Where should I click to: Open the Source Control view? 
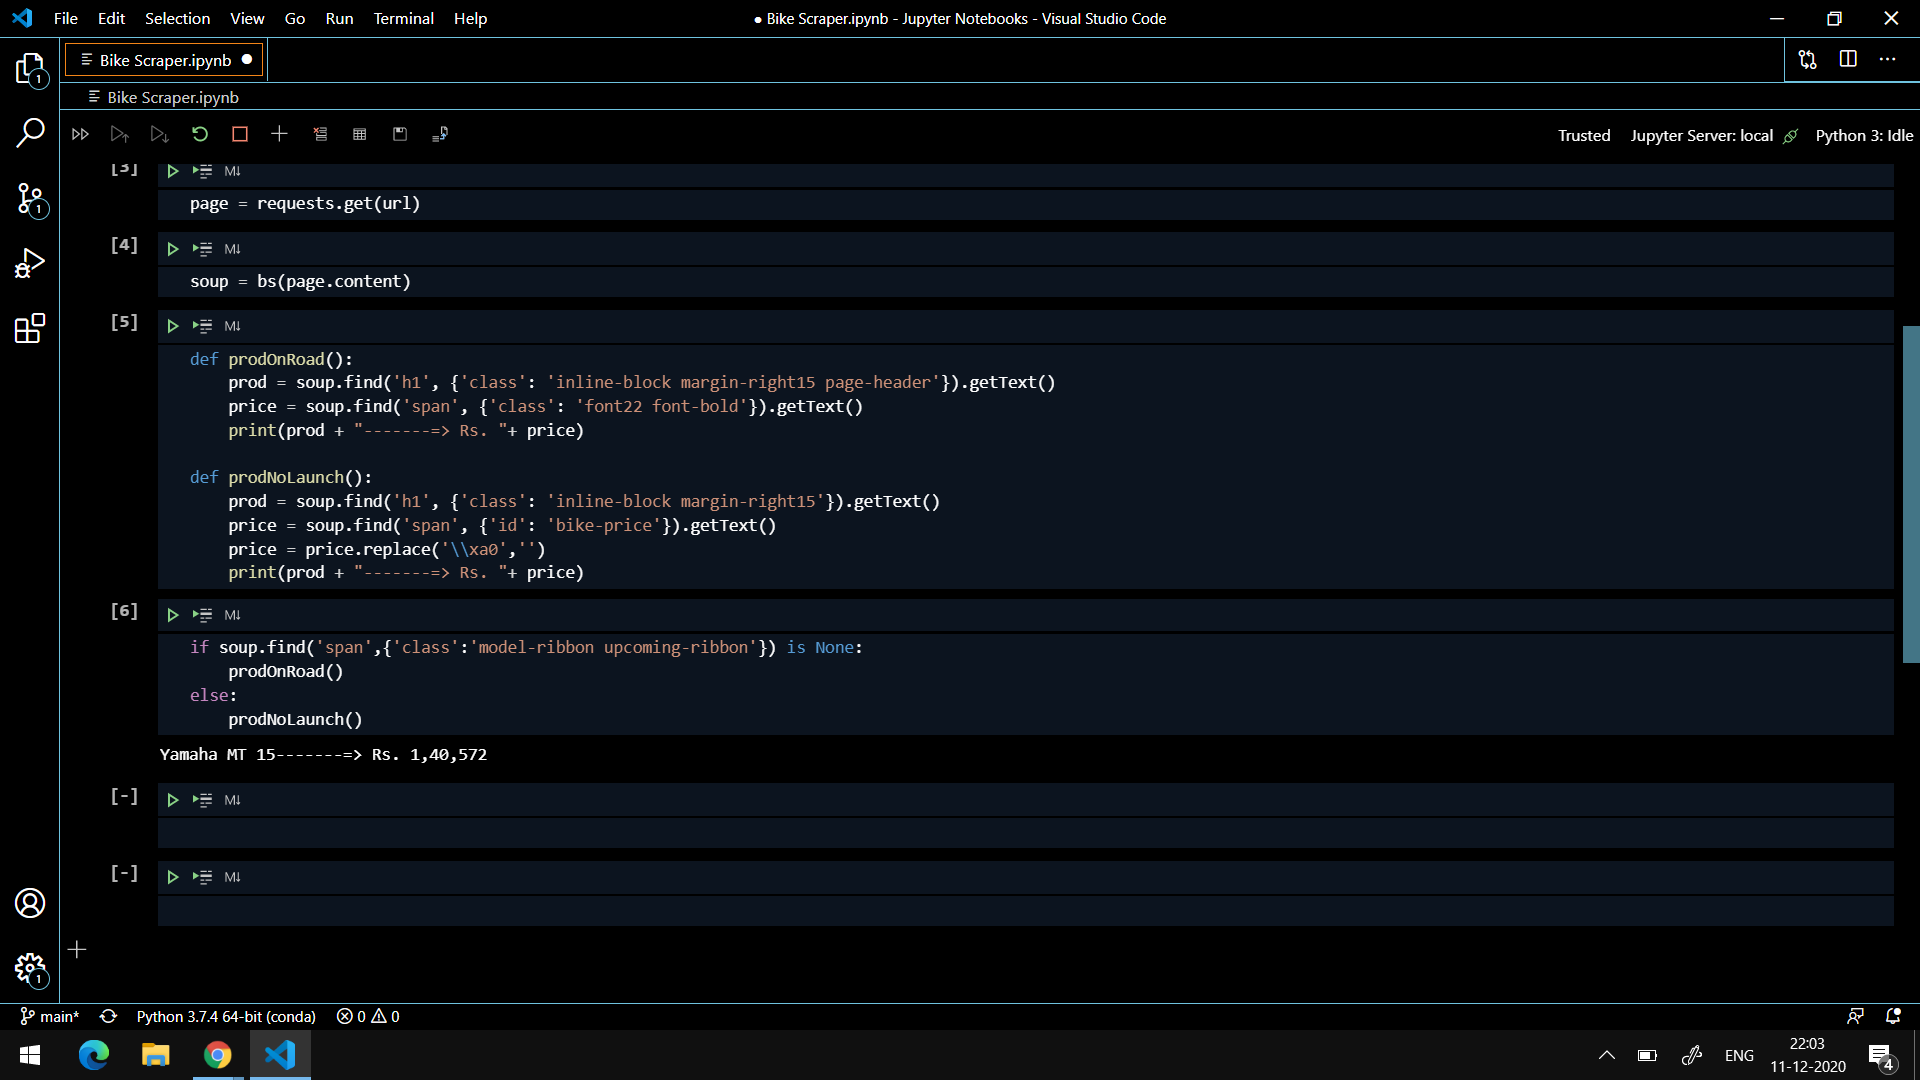(30, 199)
